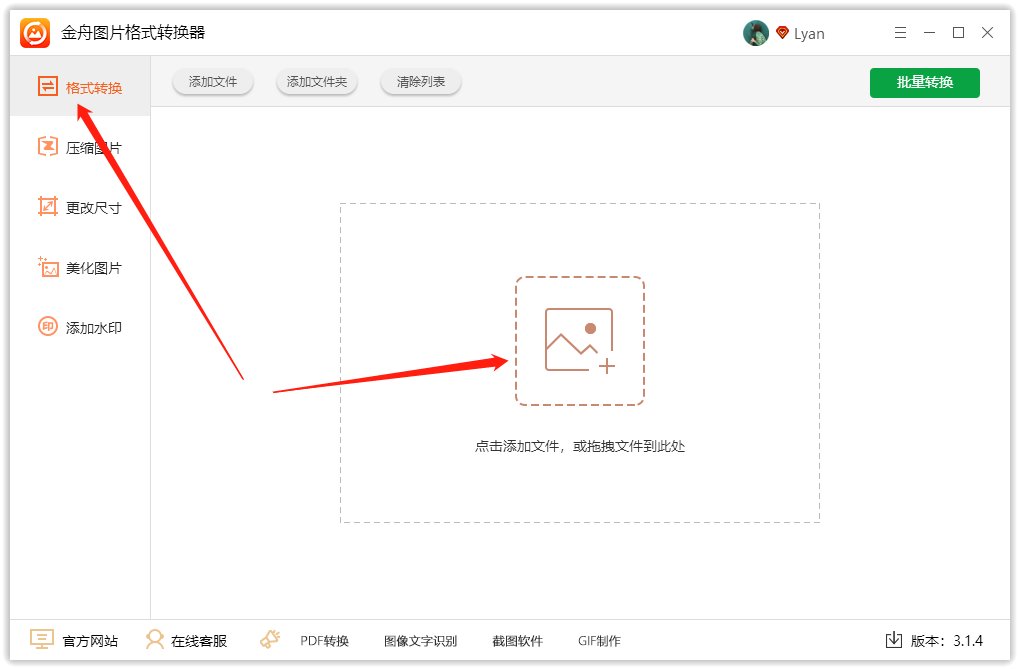Launch the 截图软件 screenshot tool
This screenshot has height=670, width=1020.
click(x=517, y=640)
